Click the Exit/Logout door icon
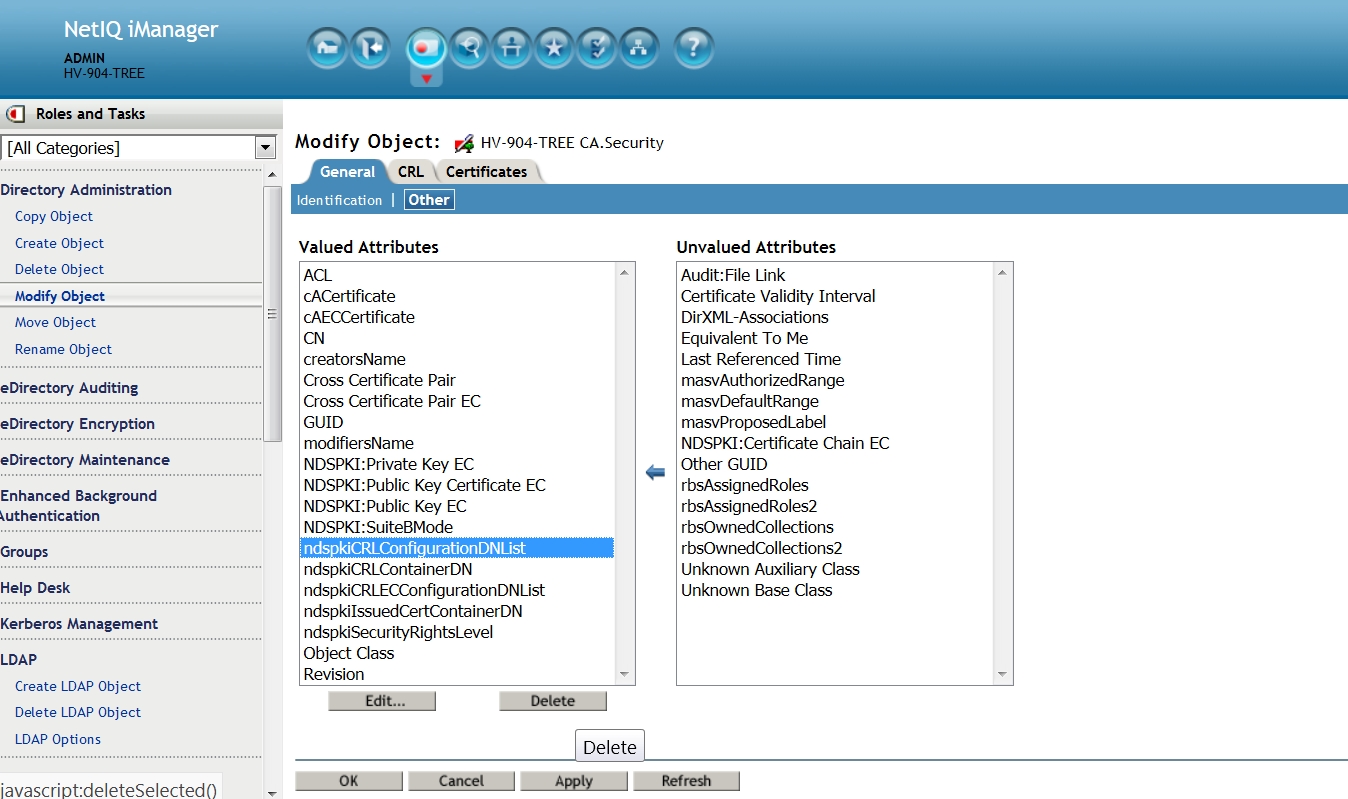1348x799 pixels. 370,47
